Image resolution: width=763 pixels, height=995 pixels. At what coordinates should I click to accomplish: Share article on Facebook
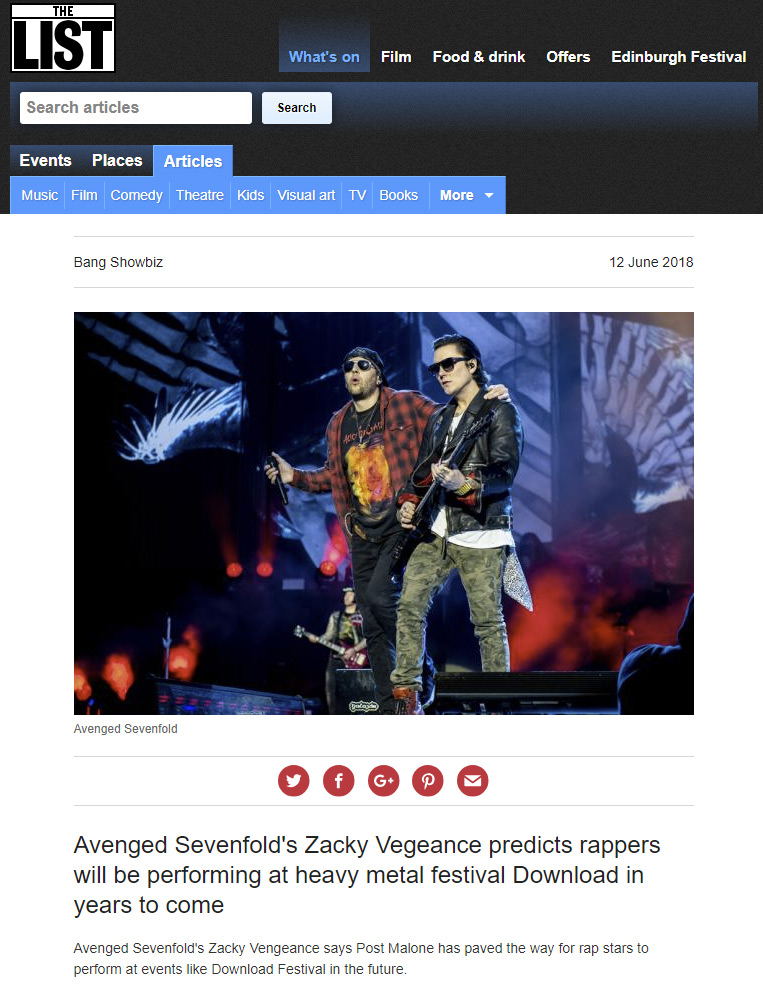coord(338,781)
